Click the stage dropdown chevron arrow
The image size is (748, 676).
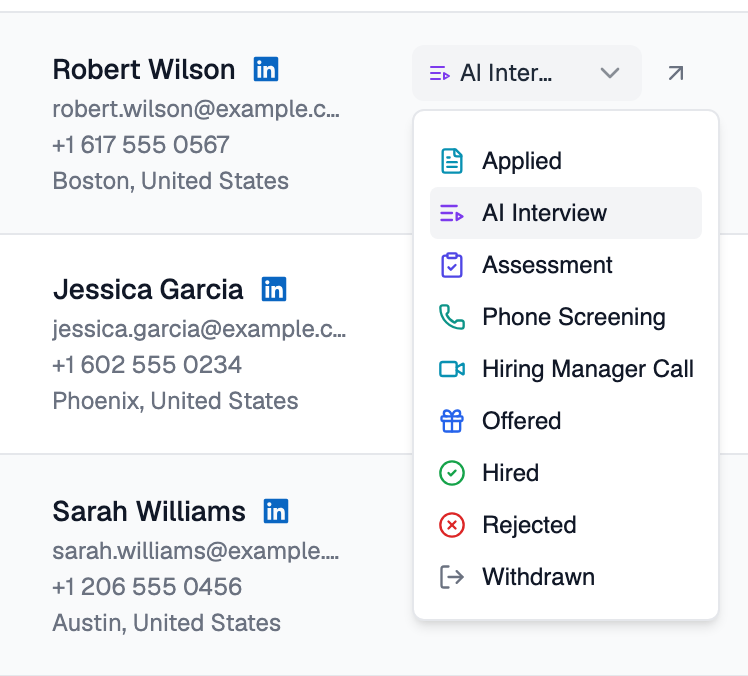click(x=610, y=73)
